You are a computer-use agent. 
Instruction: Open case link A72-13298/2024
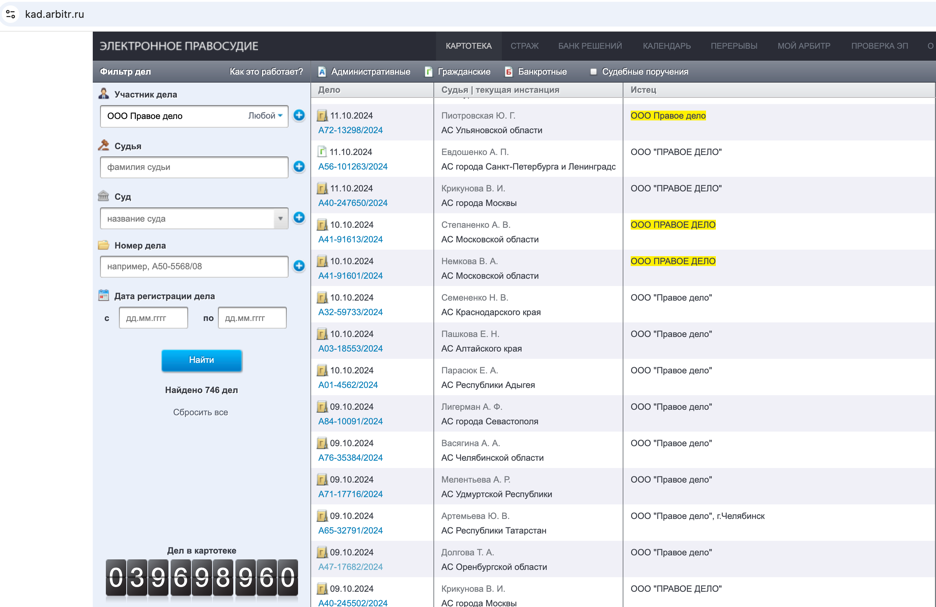(x=350, y=130)
